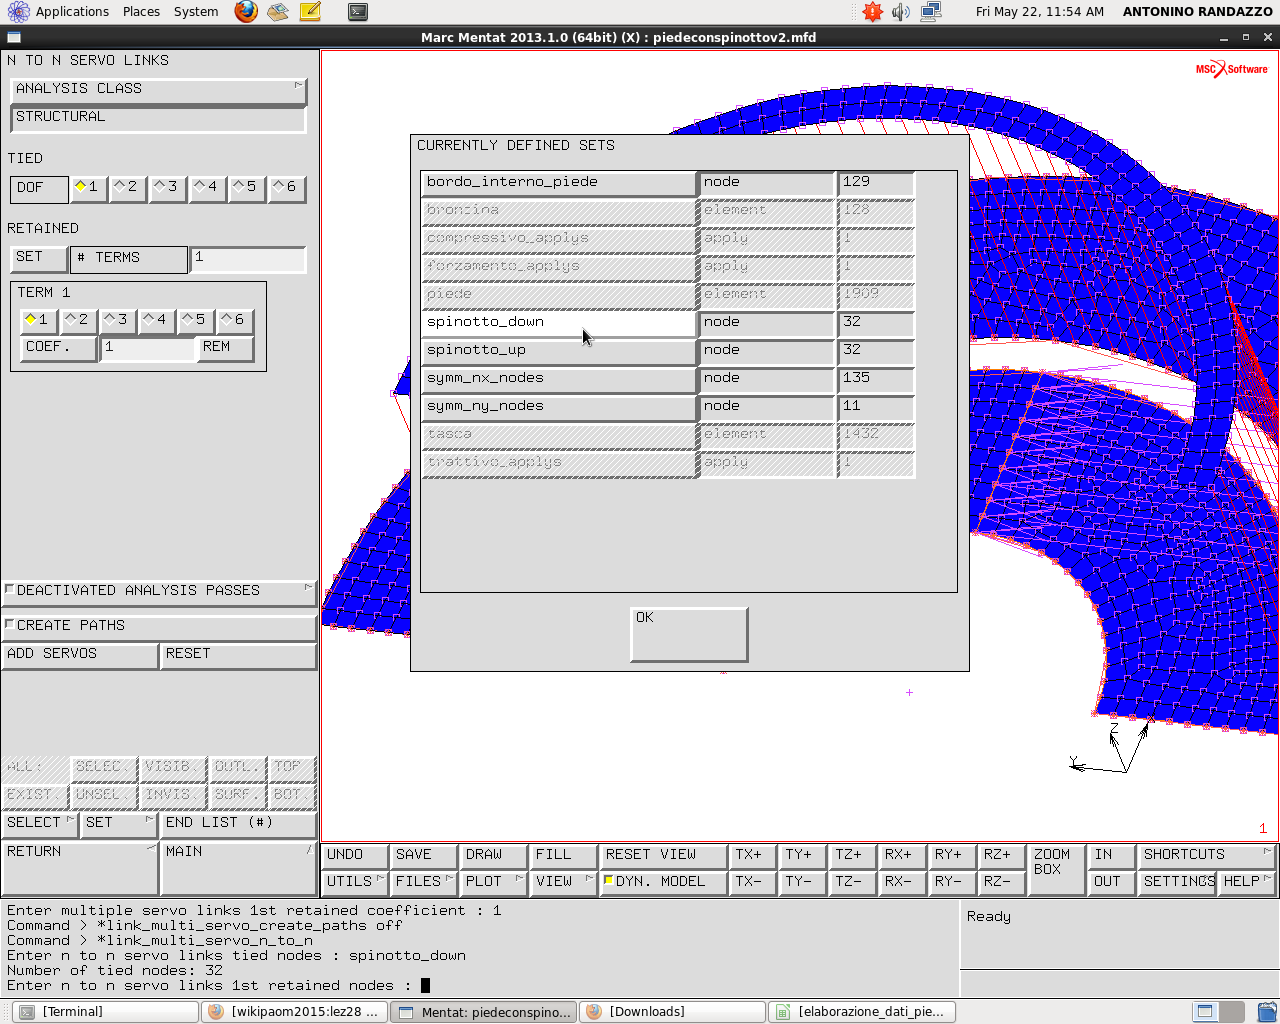Switch to the Terminal taskbar window
This screenshot has height=1024, width=1280.
pos(106,1012)
